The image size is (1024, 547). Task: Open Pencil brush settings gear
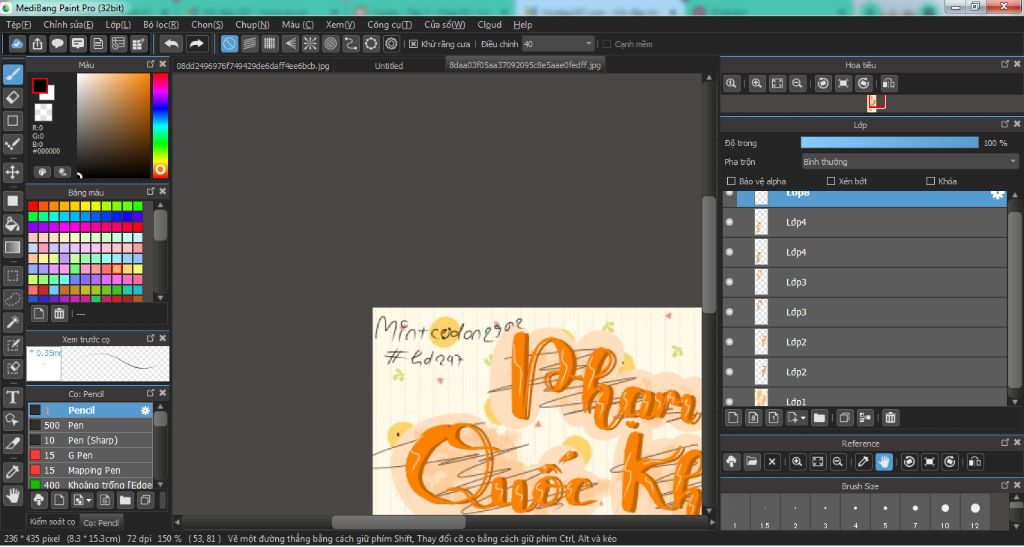click(x=146, y=411)
